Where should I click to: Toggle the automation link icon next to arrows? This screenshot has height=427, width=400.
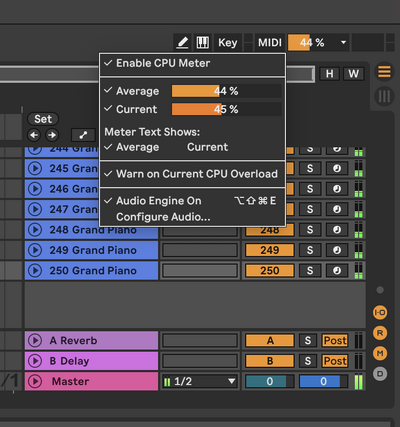coord(83,135)
